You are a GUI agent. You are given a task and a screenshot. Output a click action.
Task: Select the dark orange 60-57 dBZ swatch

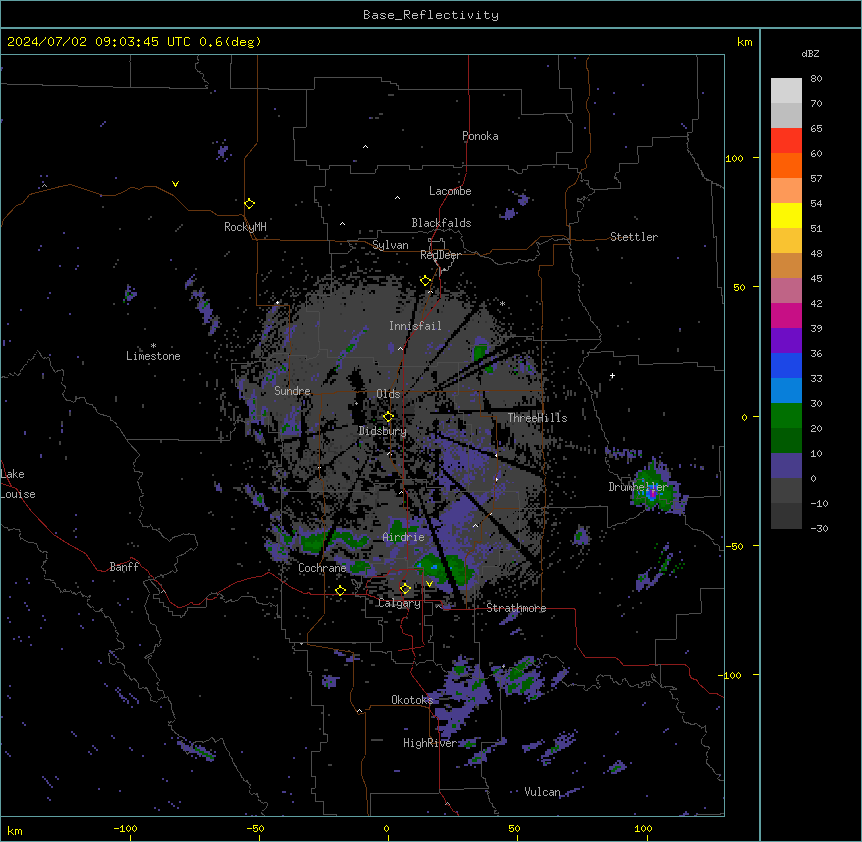(x=786, y=165)
